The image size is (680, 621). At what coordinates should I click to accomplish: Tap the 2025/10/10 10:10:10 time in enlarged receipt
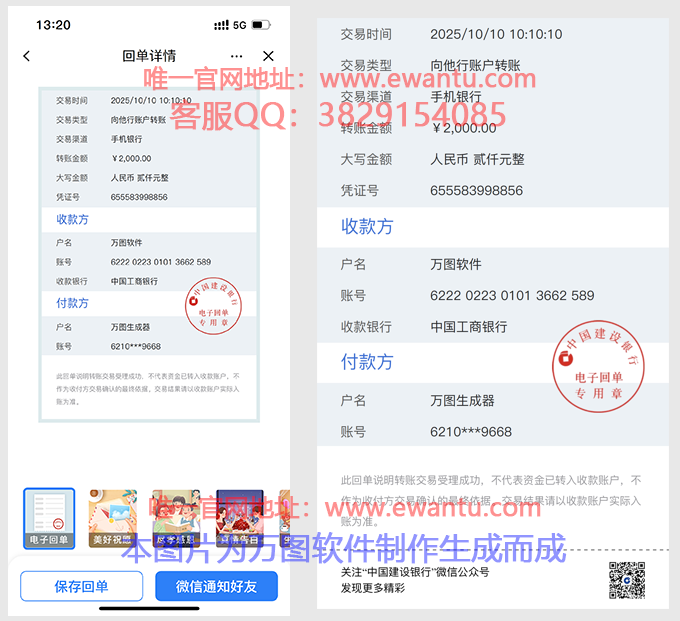coord(496,34)
